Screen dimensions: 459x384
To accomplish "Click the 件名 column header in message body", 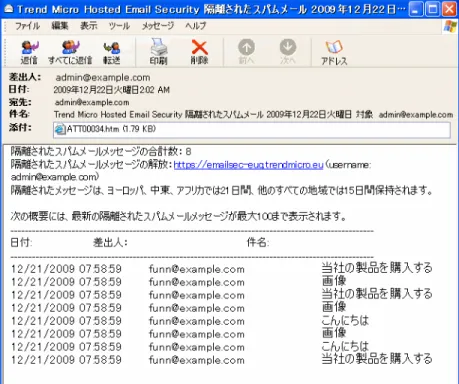I will click(x=258, y=242).
